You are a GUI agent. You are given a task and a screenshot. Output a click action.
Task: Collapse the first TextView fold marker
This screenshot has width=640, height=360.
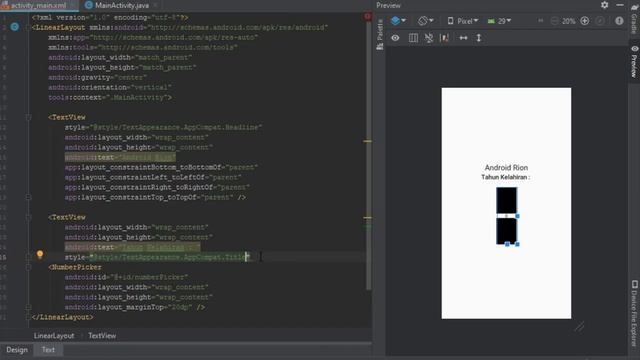coord(28,117)
